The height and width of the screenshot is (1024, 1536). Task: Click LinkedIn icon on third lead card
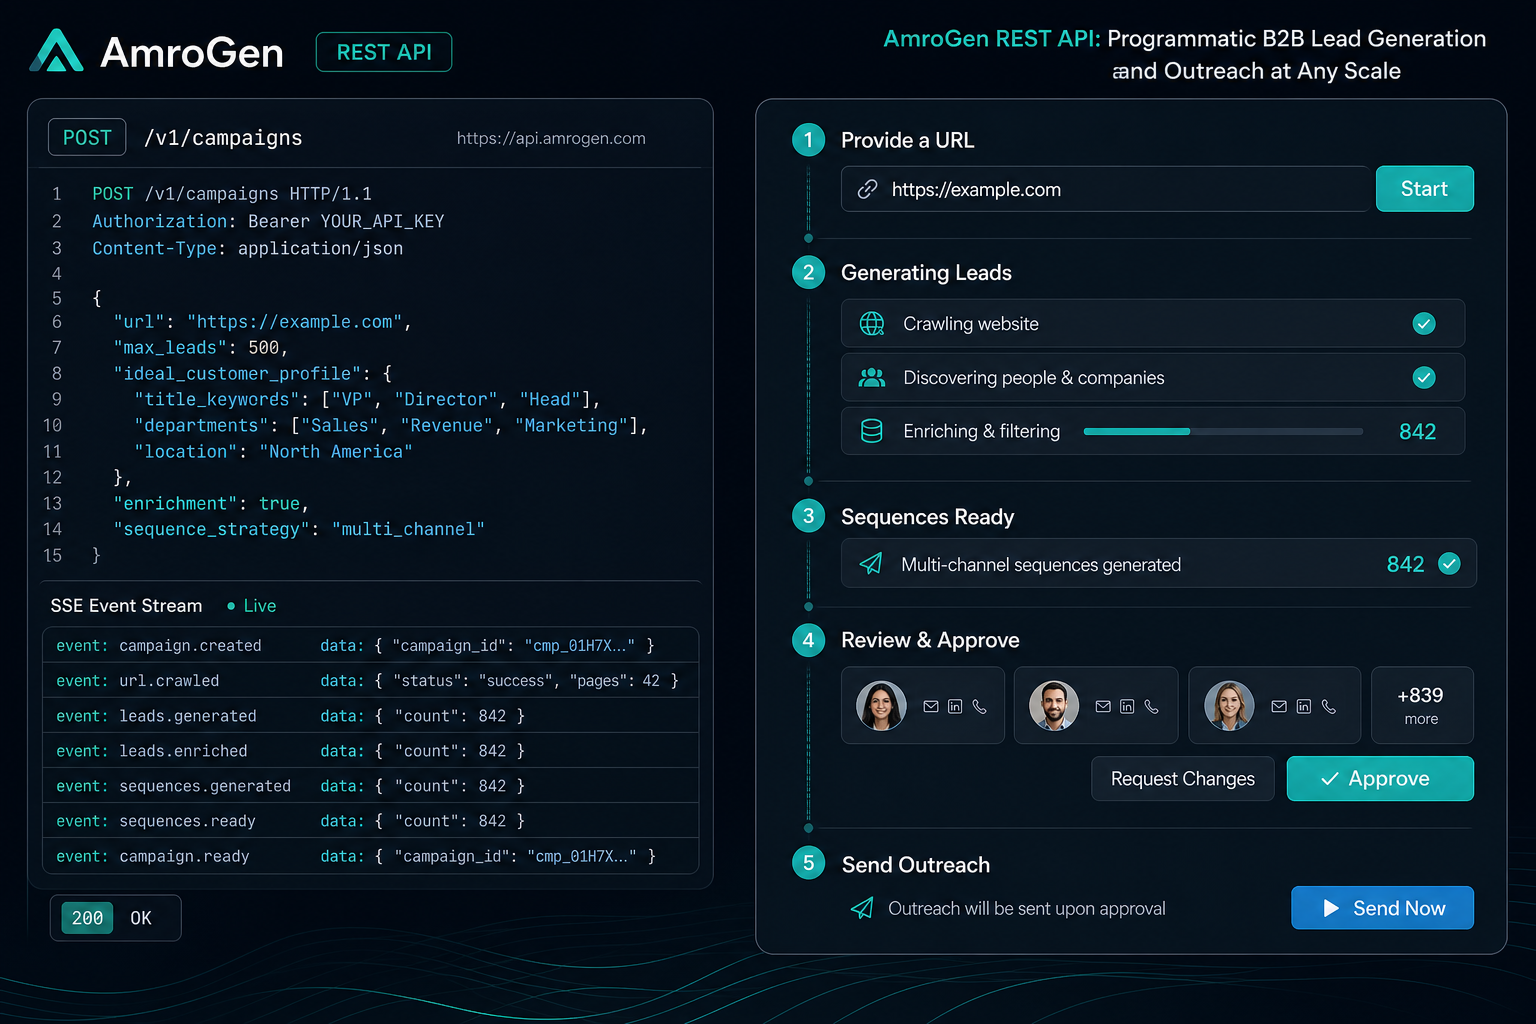1304,706
